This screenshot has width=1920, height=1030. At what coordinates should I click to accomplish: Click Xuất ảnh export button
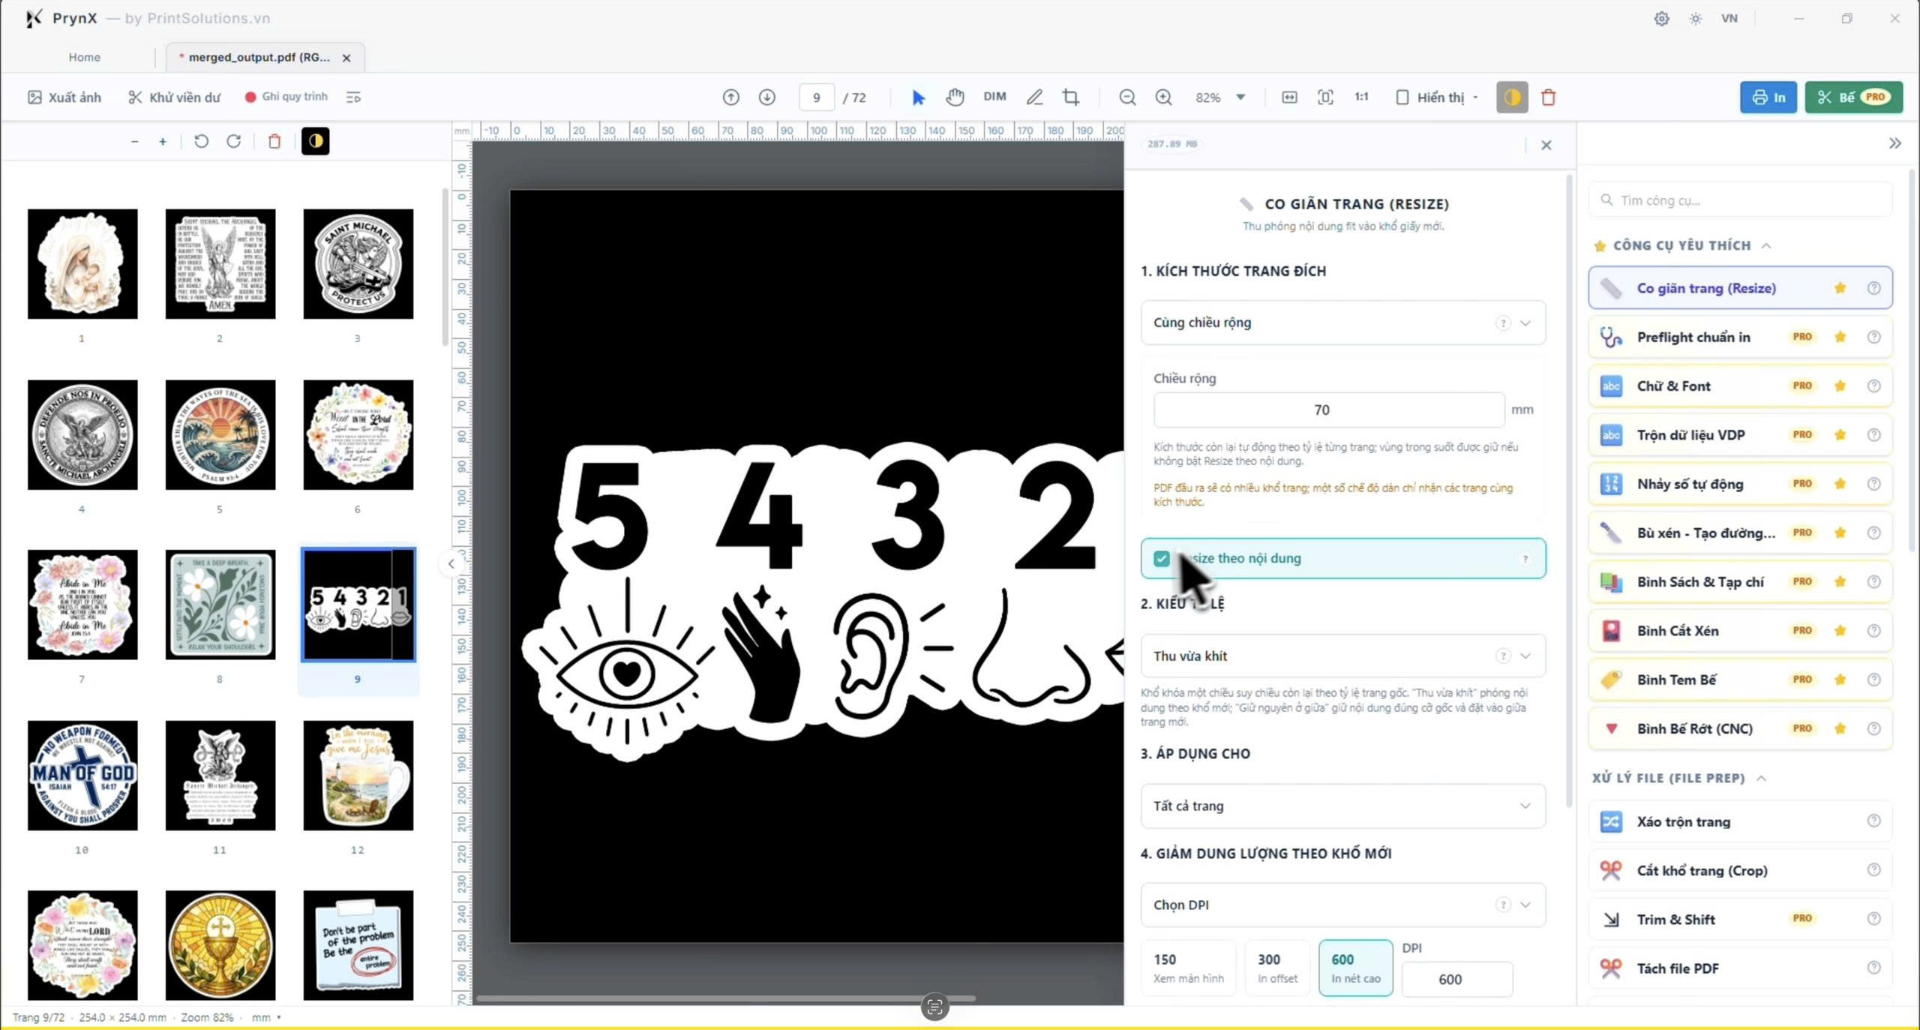pos(64,97)
